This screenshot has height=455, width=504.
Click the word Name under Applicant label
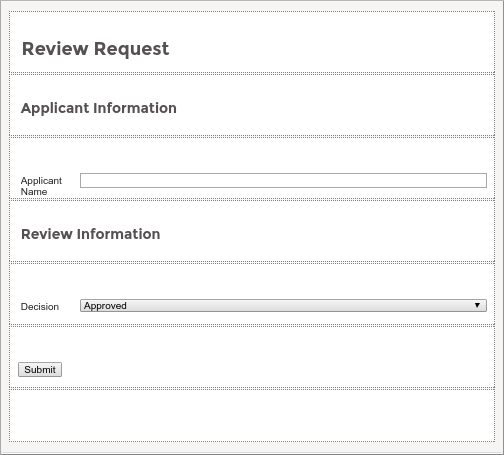pos(34,192)
